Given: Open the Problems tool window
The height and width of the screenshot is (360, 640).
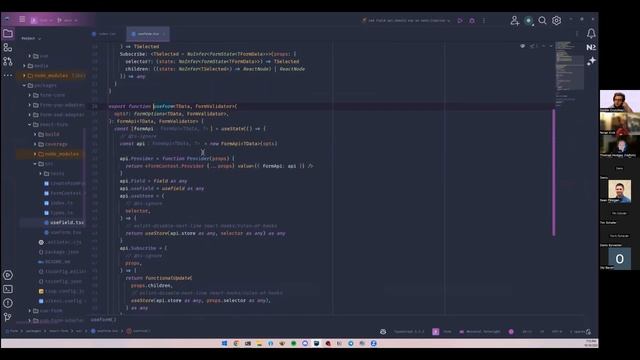Looking at the screenshot, I should [8, 303].
